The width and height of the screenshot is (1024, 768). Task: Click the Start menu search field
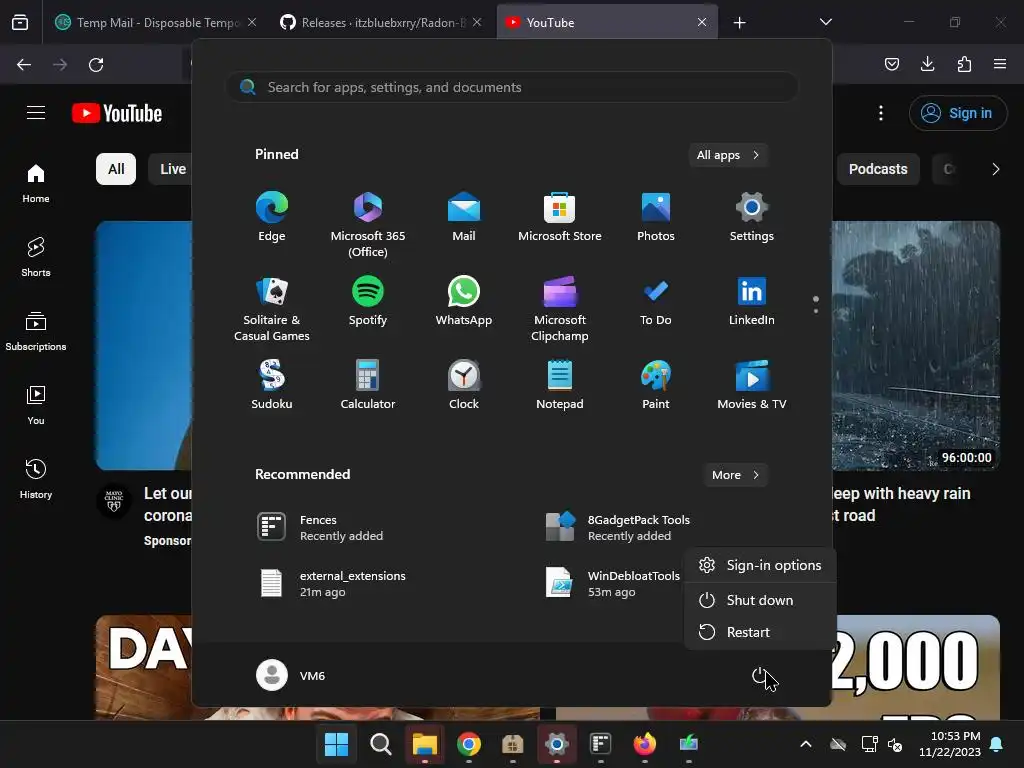click(512, 87)
